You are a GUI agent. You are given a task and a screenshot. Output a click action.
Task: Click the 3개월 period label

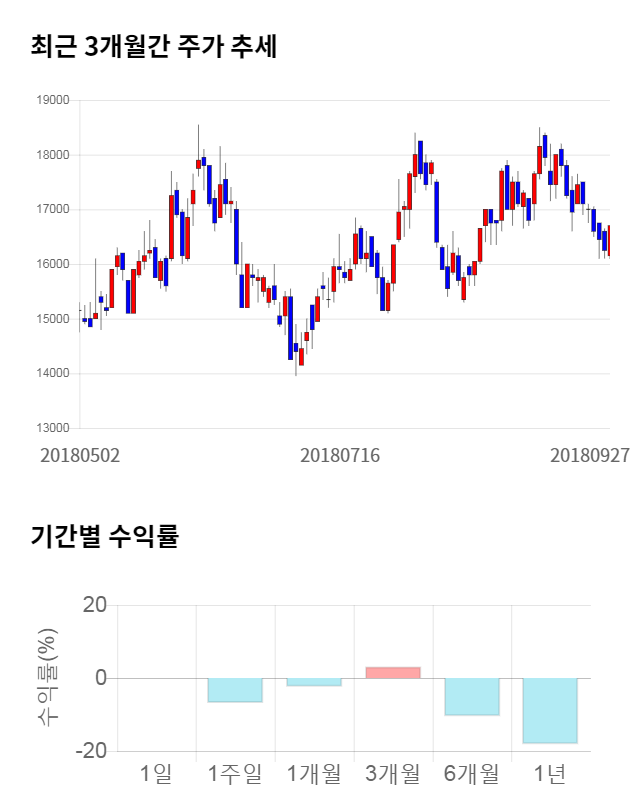(x=393, y=773)
